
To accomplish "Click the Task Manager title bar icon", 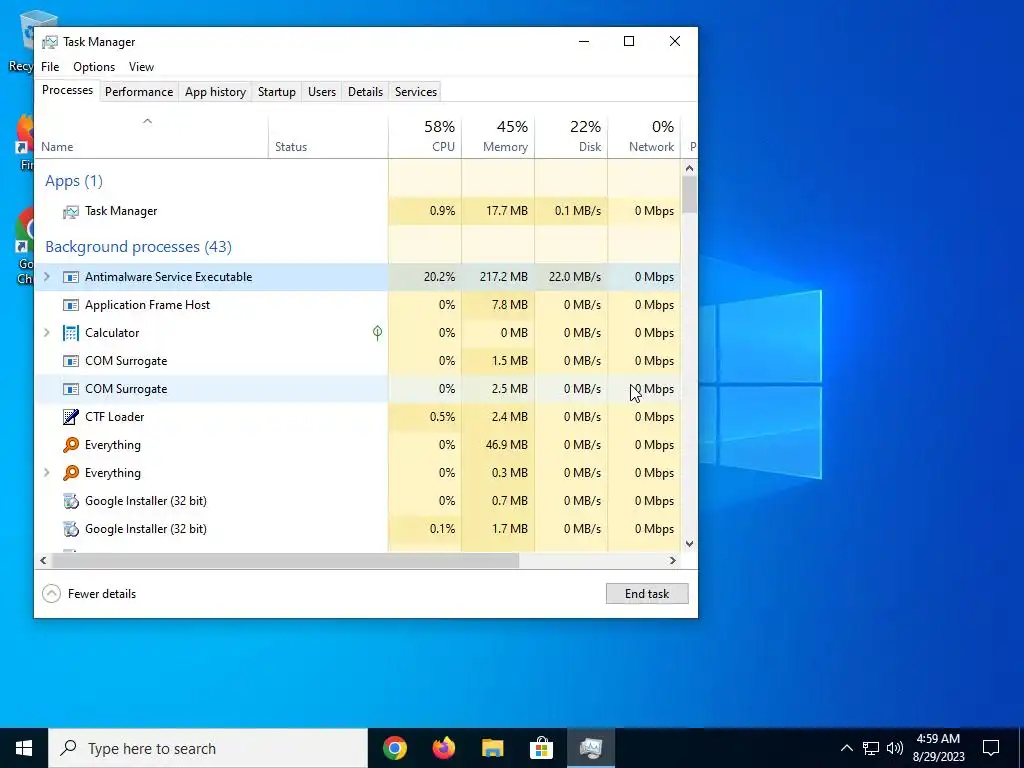I will pyautogui.click(x=50, y=42).
